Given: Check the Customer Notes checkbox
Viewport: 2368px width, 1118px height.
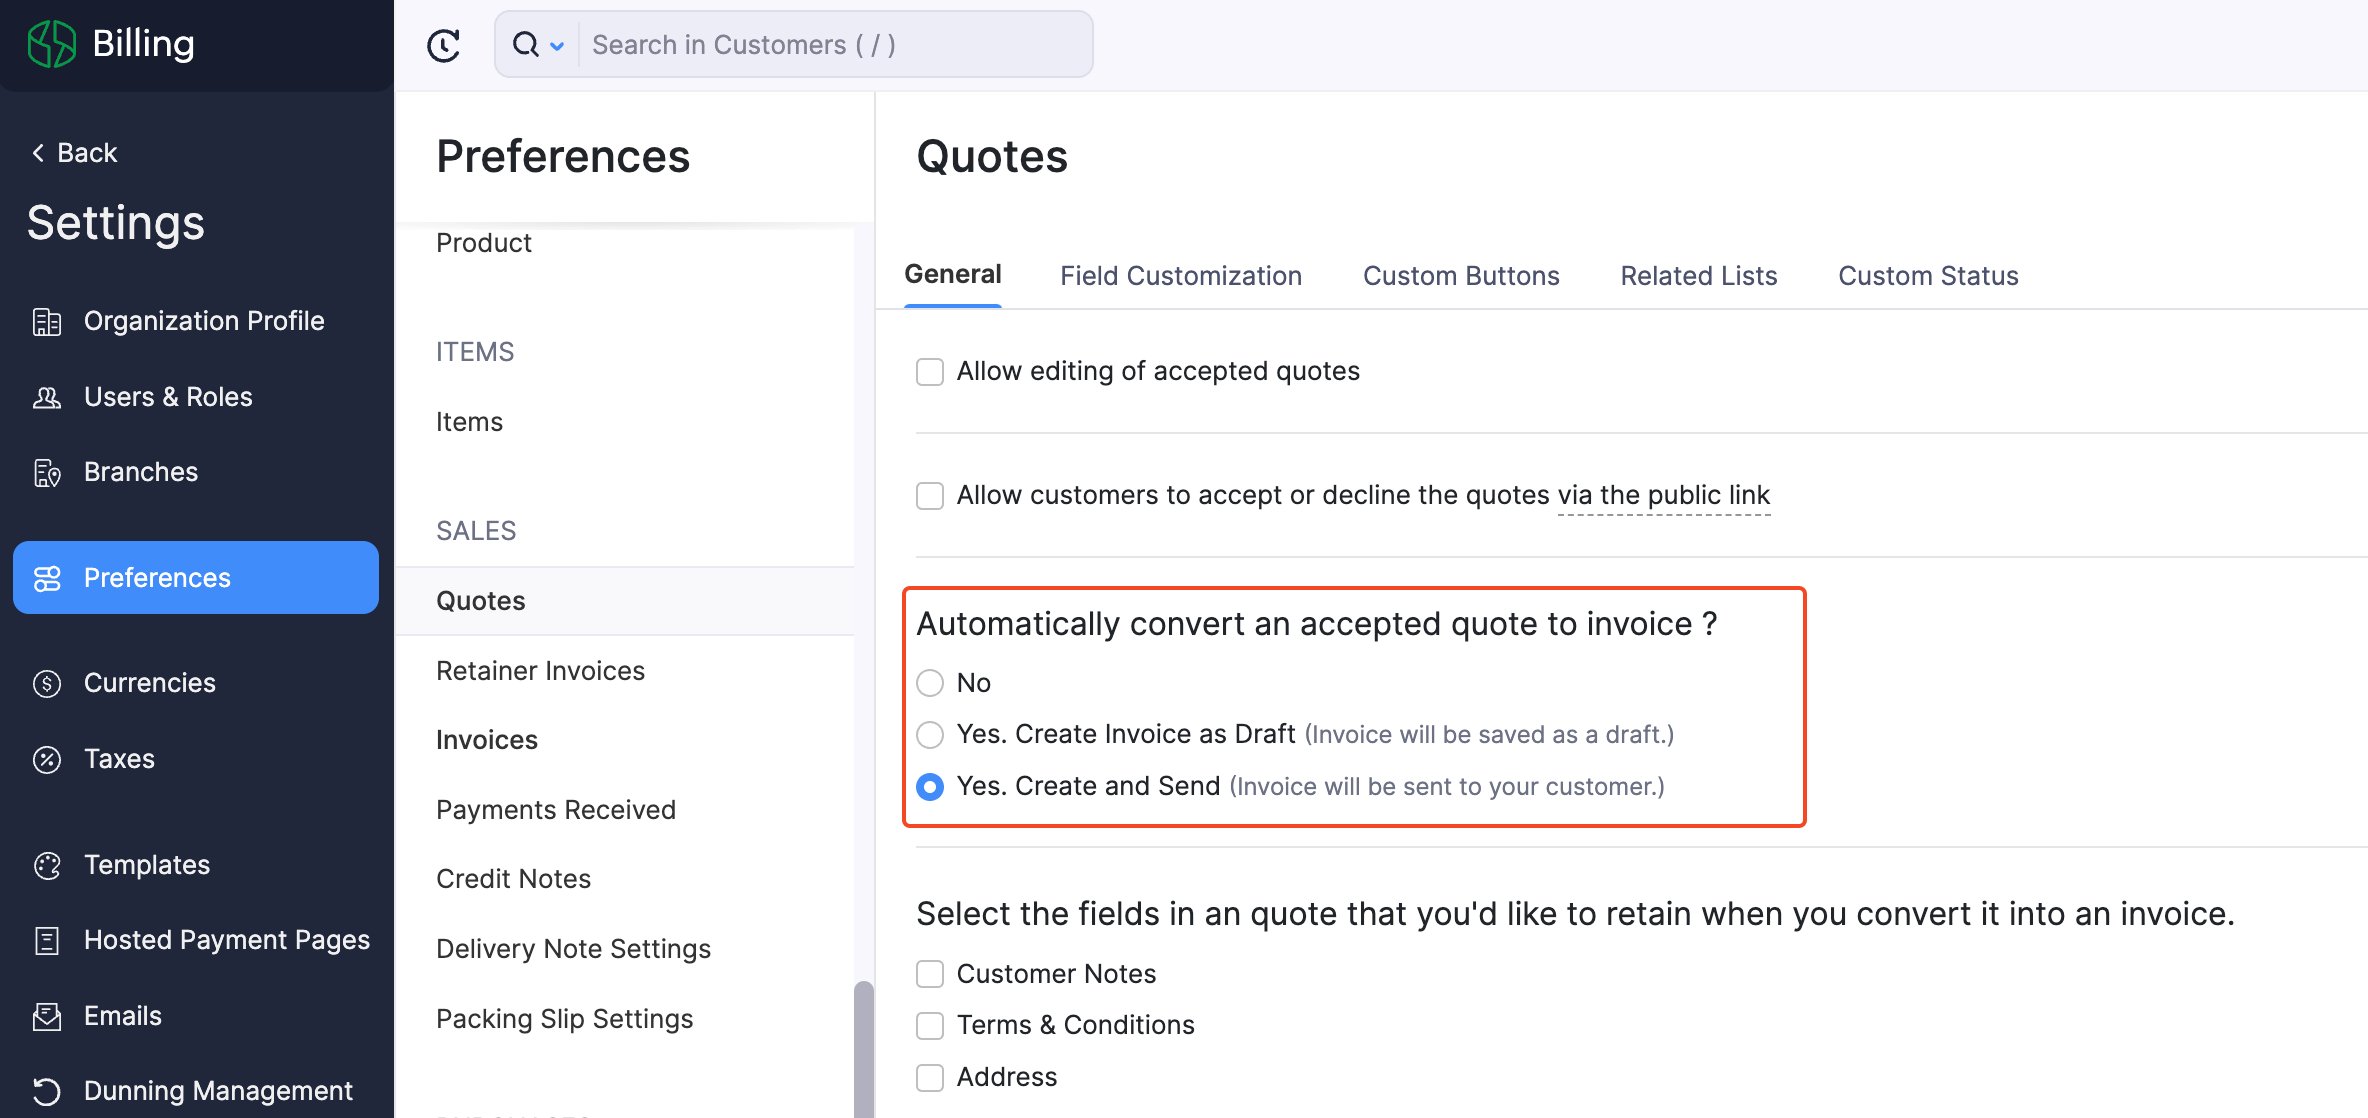Looking at the screenshot, I should click(x=929, y=973).
